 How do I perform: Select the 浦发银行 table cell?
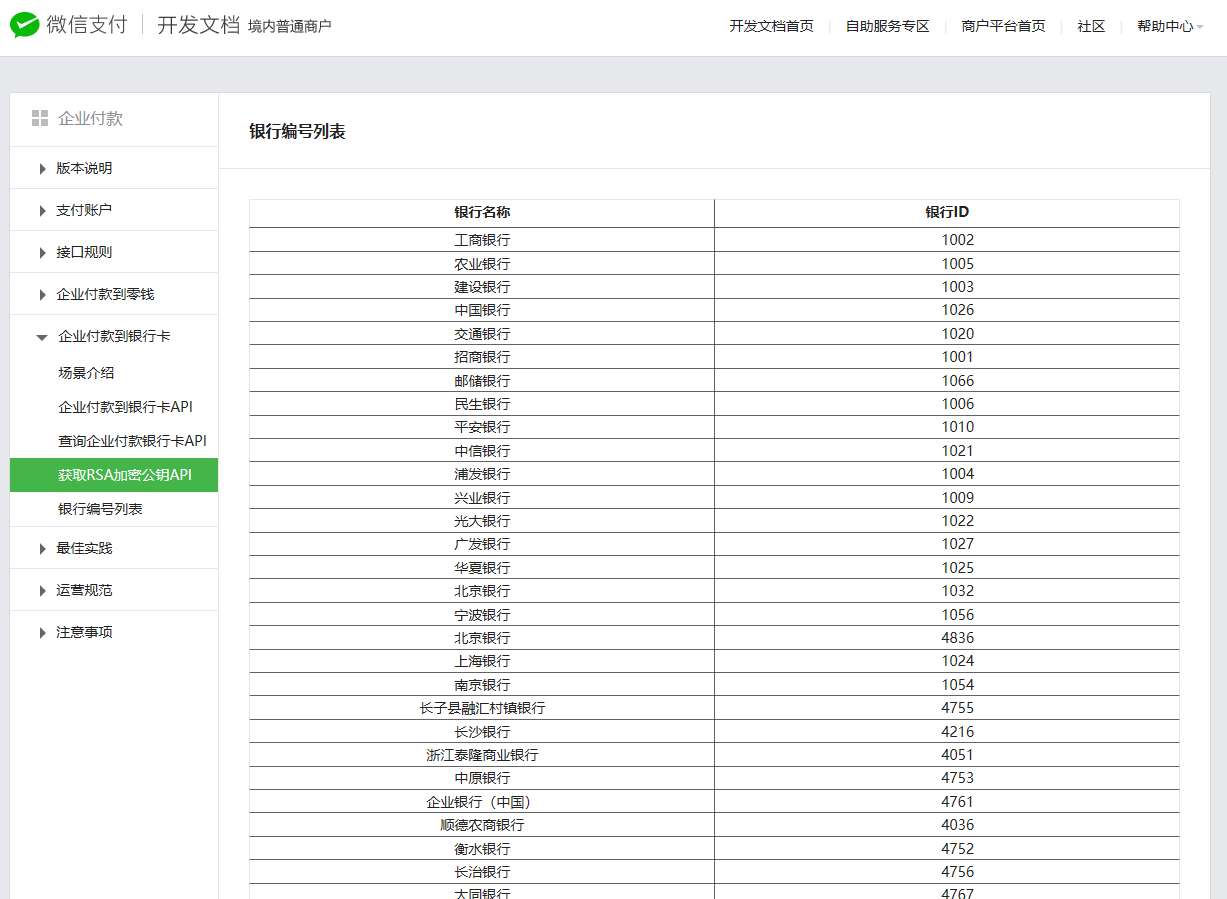coord(482,474)
